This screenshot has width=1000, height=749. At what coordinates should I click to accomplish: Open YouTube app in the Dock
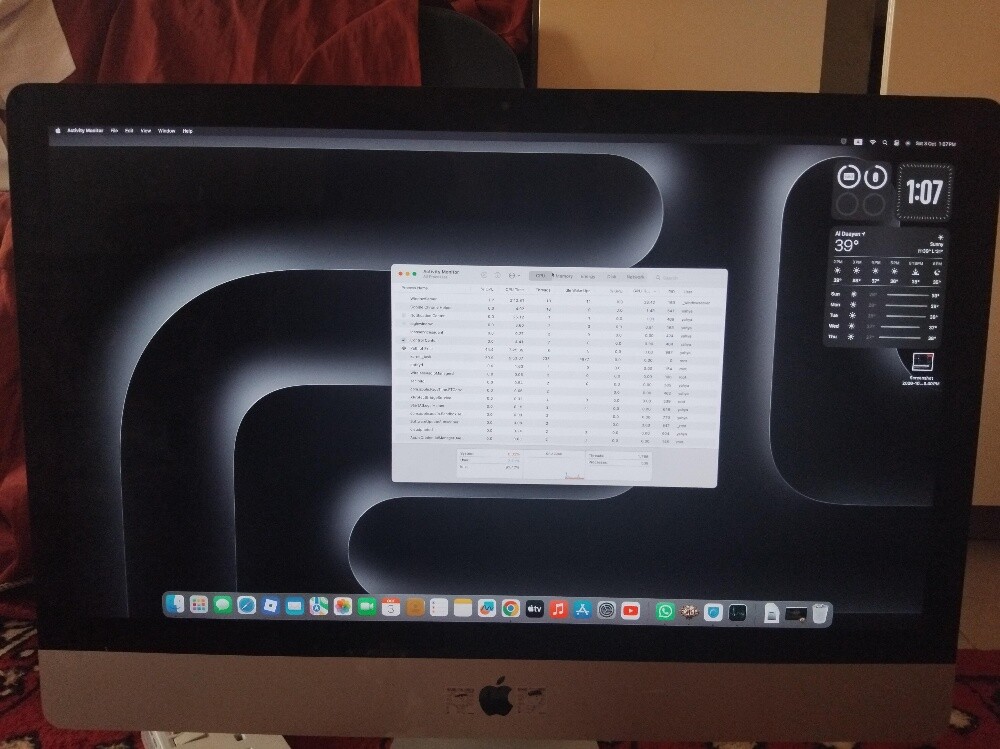[x=630, y=611]
